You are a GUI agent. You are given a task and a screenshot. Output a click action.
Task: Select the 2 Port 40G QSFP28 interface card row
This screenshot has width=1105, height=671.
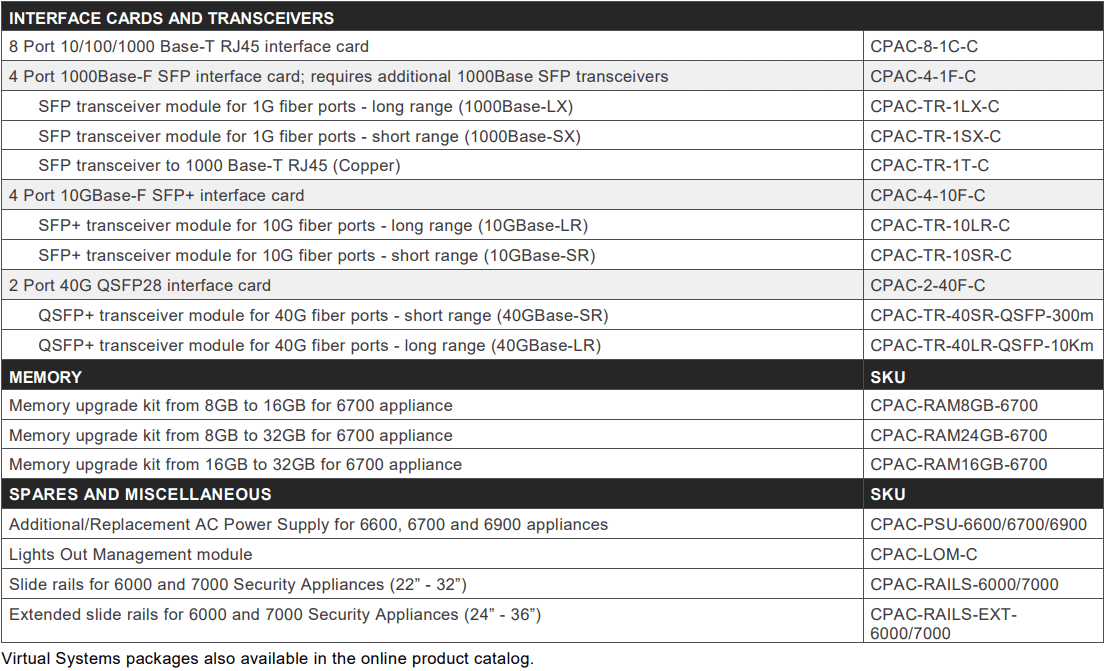(x=140, y=285)
